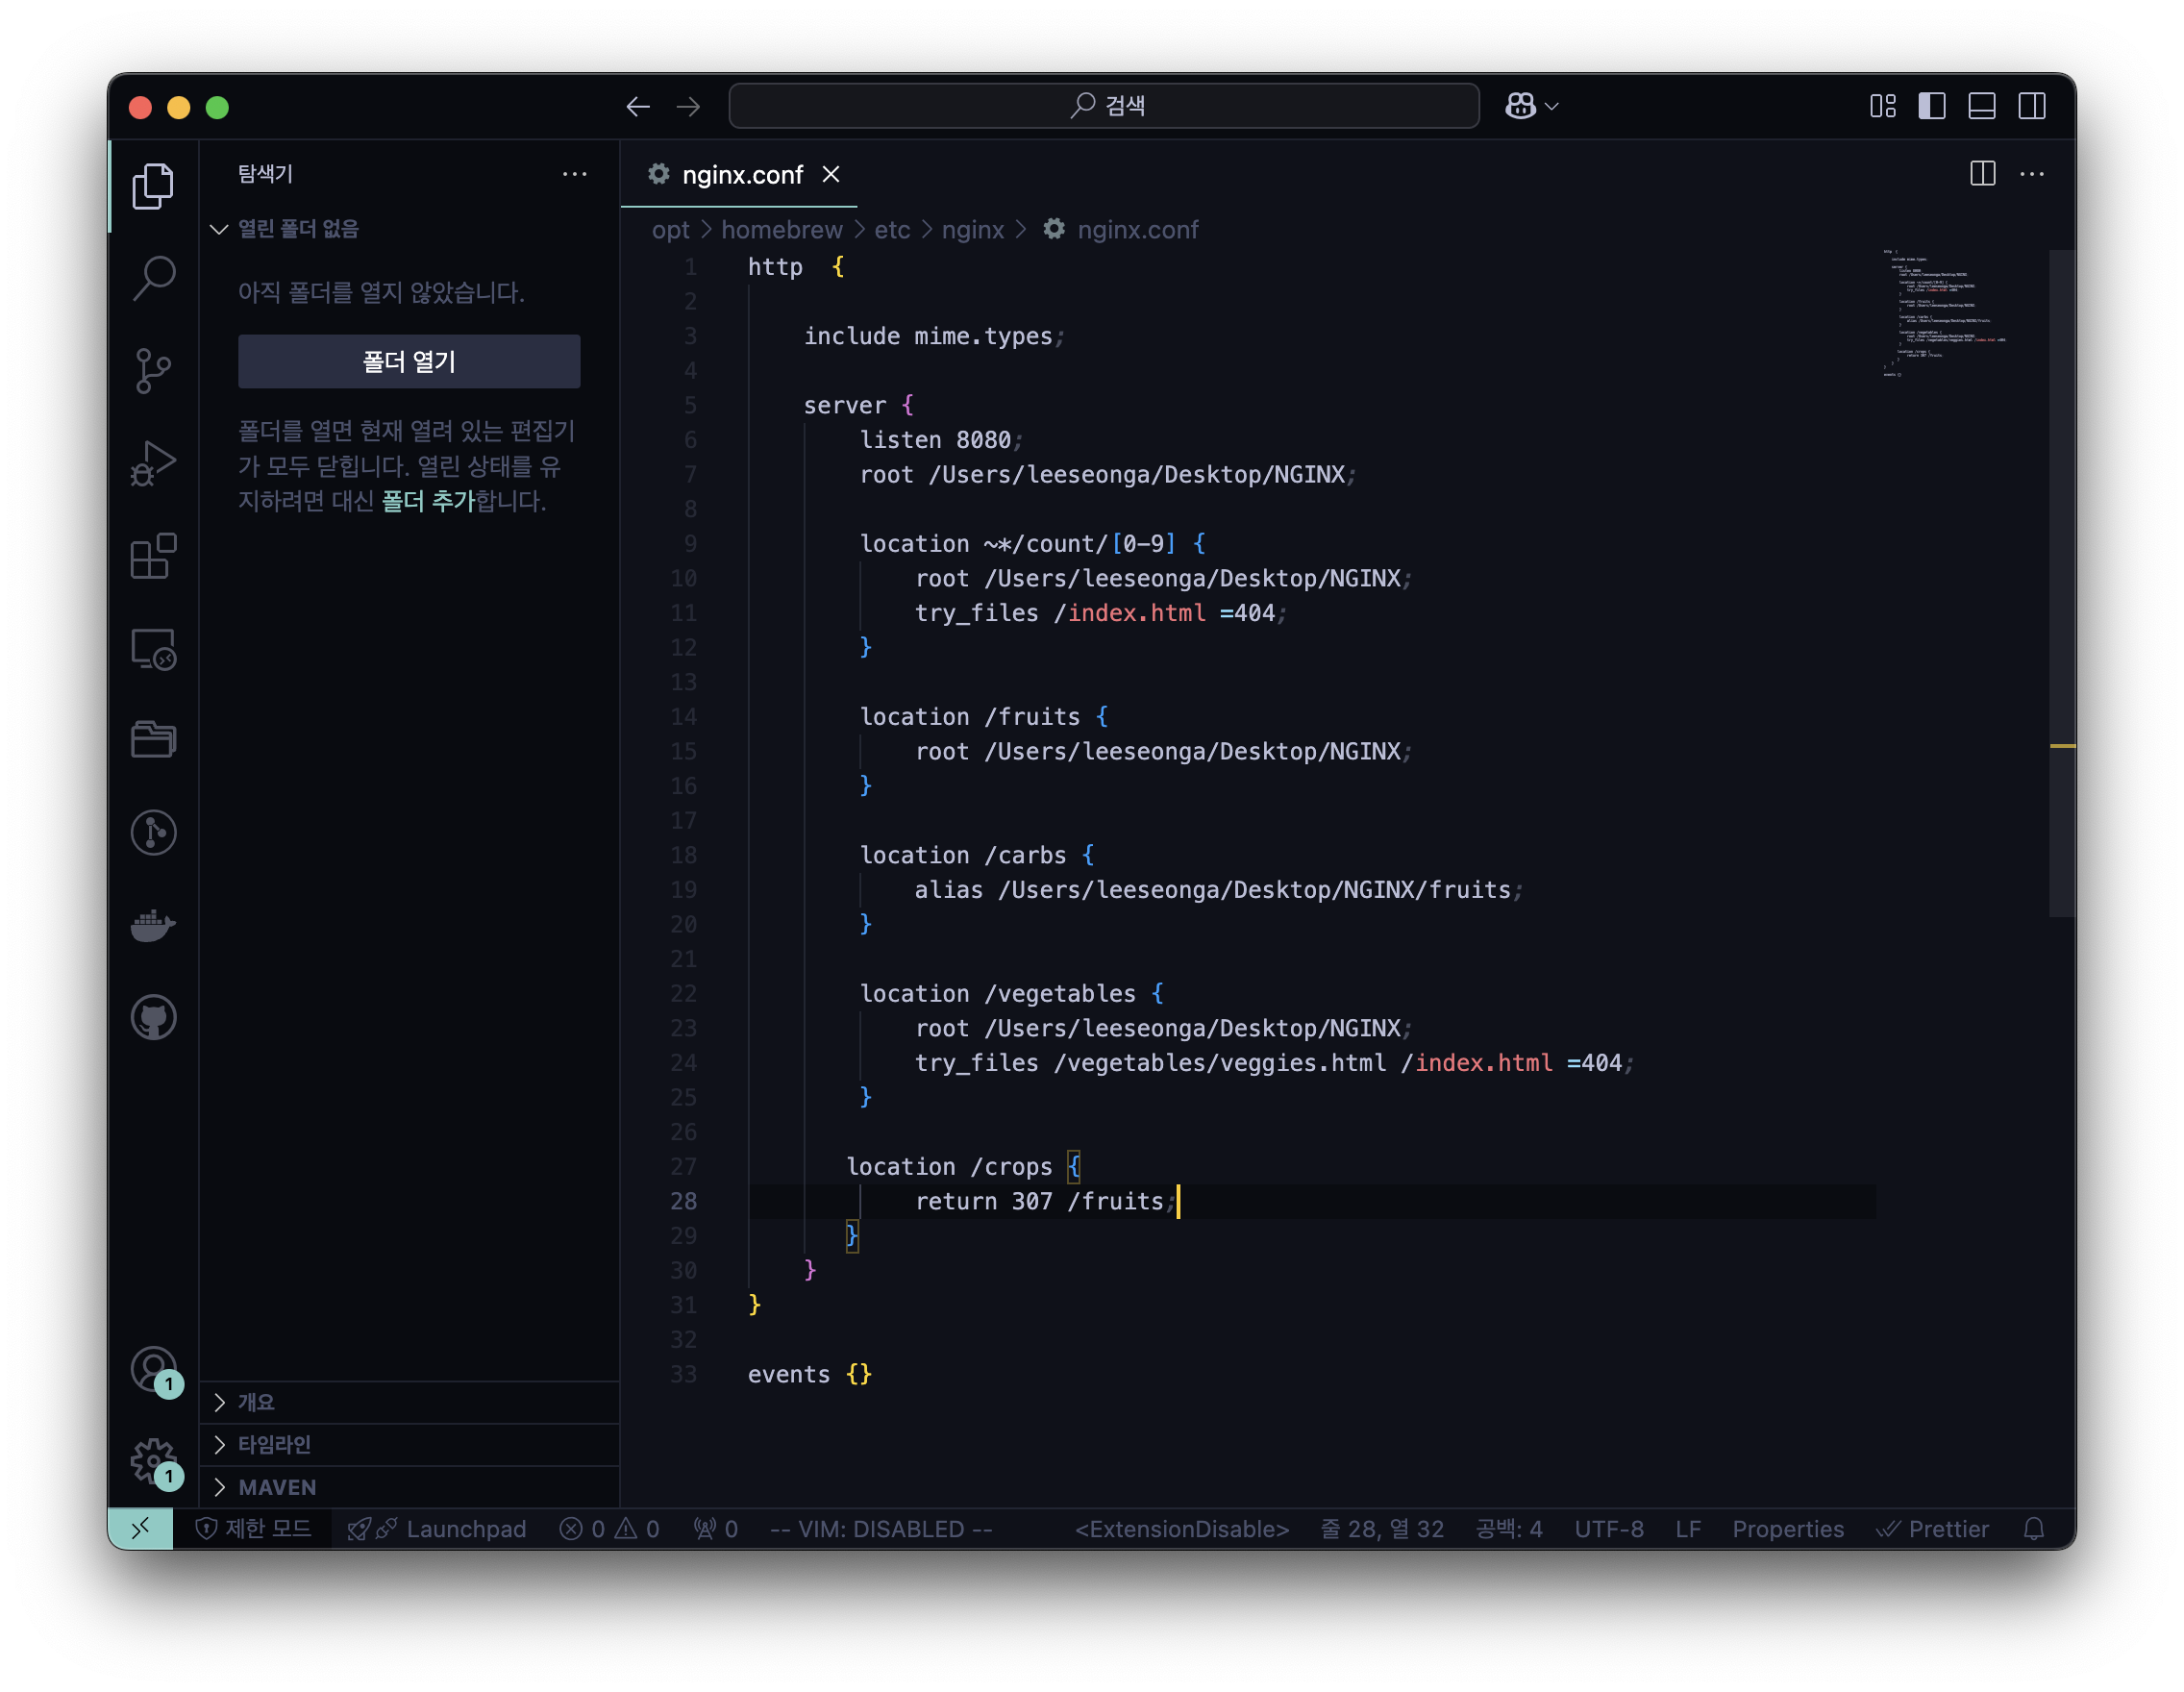
Task: Select the nginx.conf editor tab
Action: [741, 175]
